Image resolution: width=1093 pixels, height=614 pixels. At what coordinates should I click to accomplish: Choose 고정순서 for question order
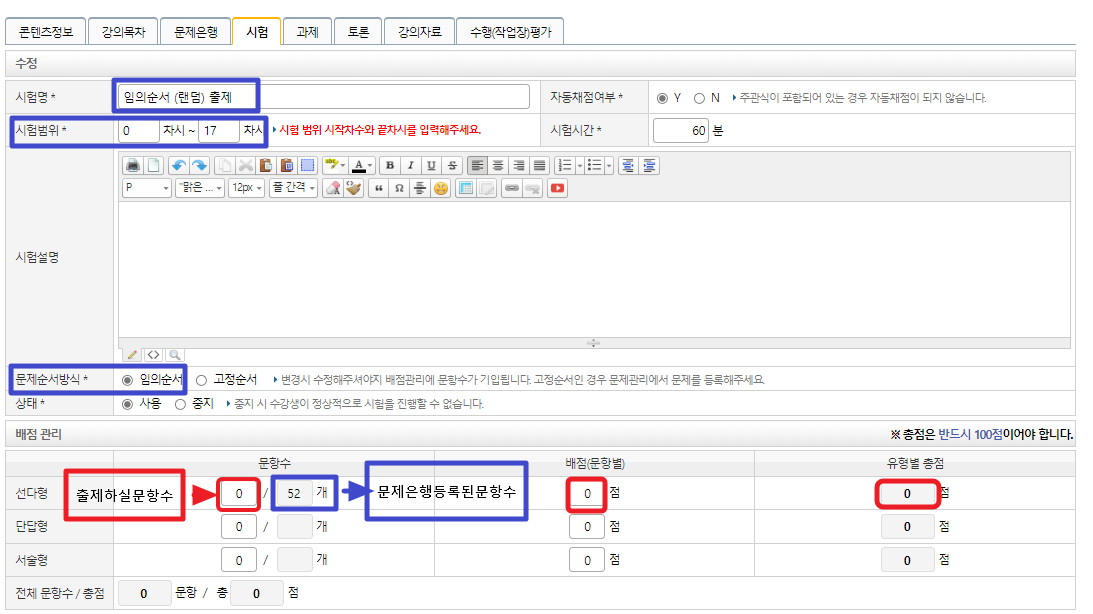201,380
